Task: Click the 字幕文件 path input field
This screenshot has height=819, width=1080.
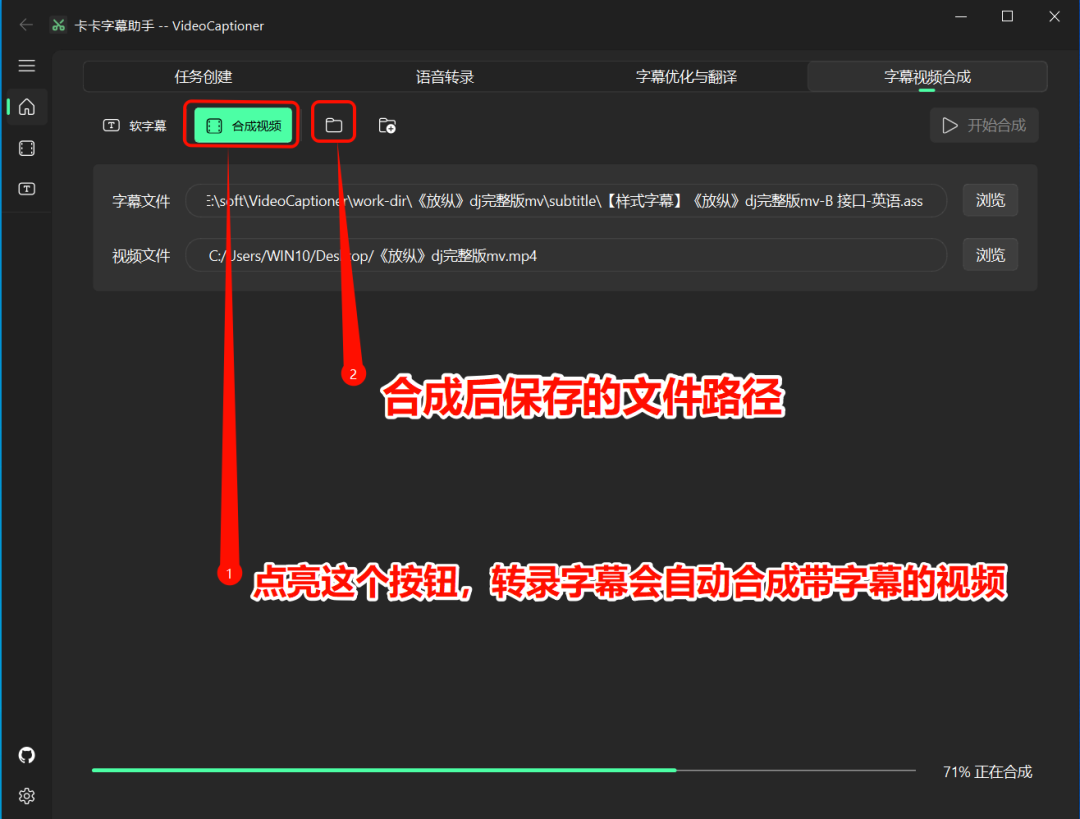Action: tap(565, 200)
